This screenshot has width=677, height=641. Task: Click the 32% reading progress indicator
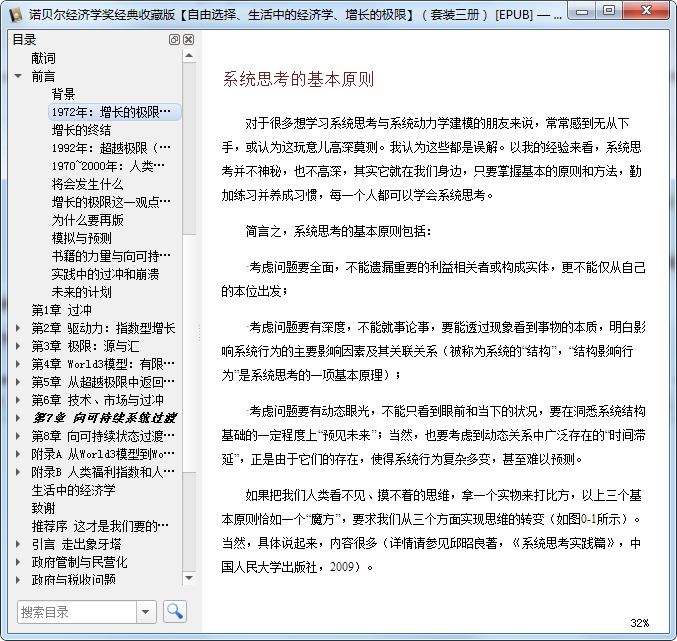(x=639, y=623)
